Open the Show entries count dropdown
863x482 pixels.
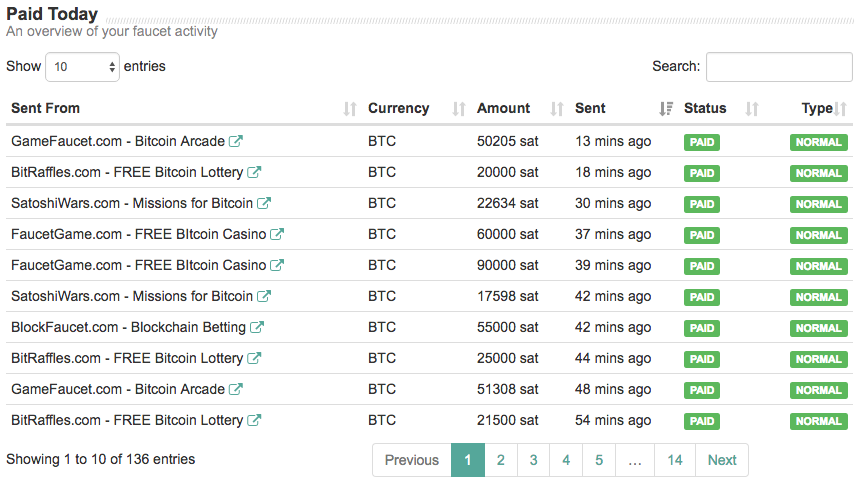[83, 67]
